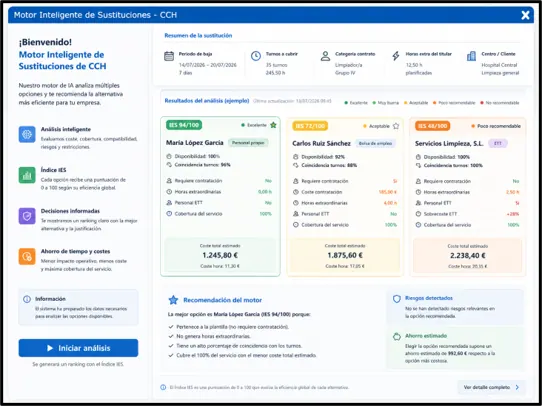Image resolution: width=542 pixels, height=406 pixels.
Task: Click the Resumen de la sustitución heading
Action: (198, 35)
